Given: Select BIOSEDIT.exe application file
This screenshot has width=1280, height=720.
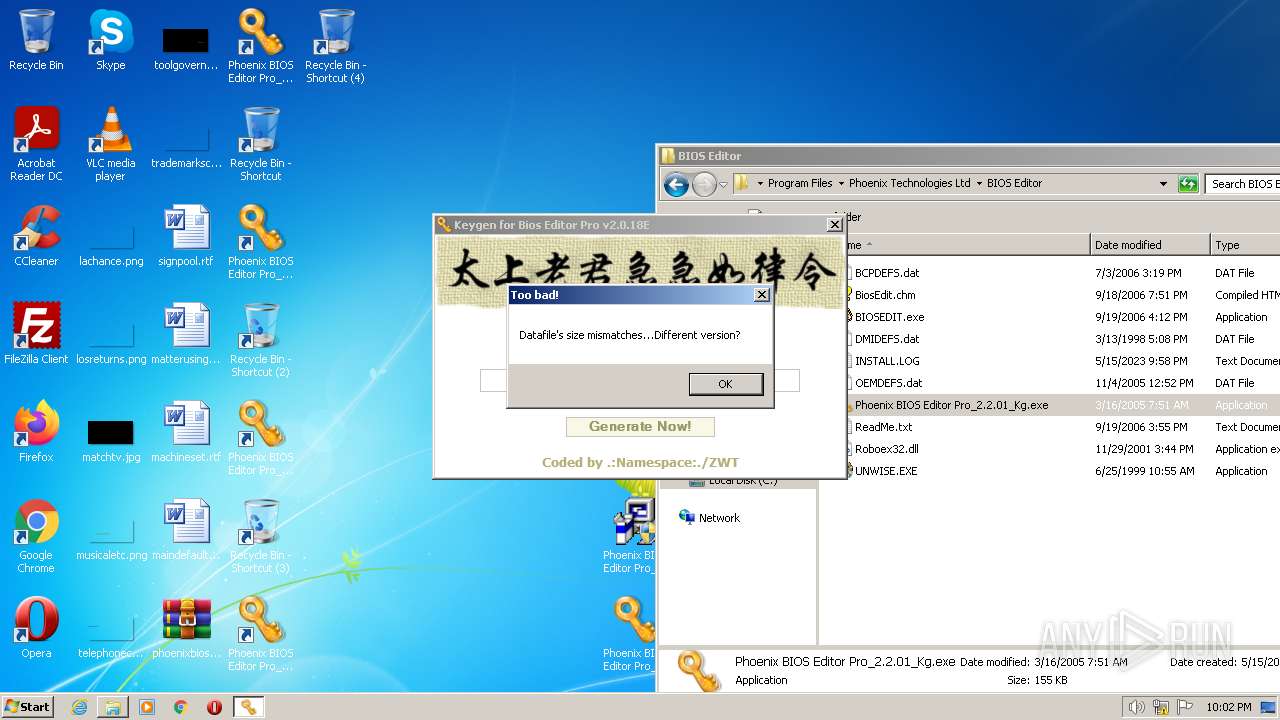Looking at the screenshot, I should tap(889, 317).
